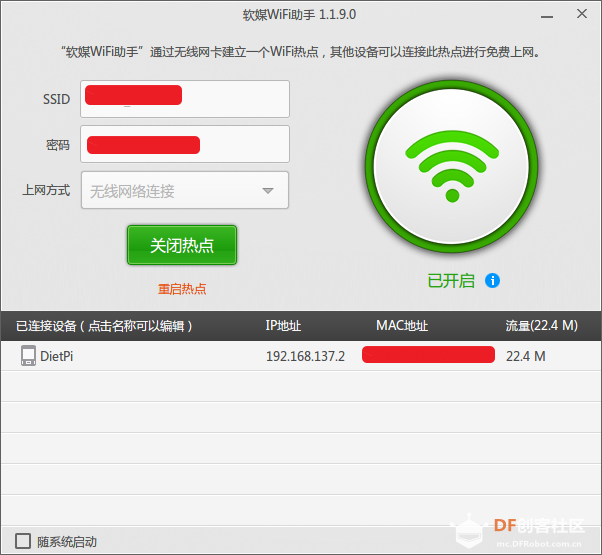Click the IP地址 column header
The width and height of the screenshot is (602, 555).
point(283,325)
